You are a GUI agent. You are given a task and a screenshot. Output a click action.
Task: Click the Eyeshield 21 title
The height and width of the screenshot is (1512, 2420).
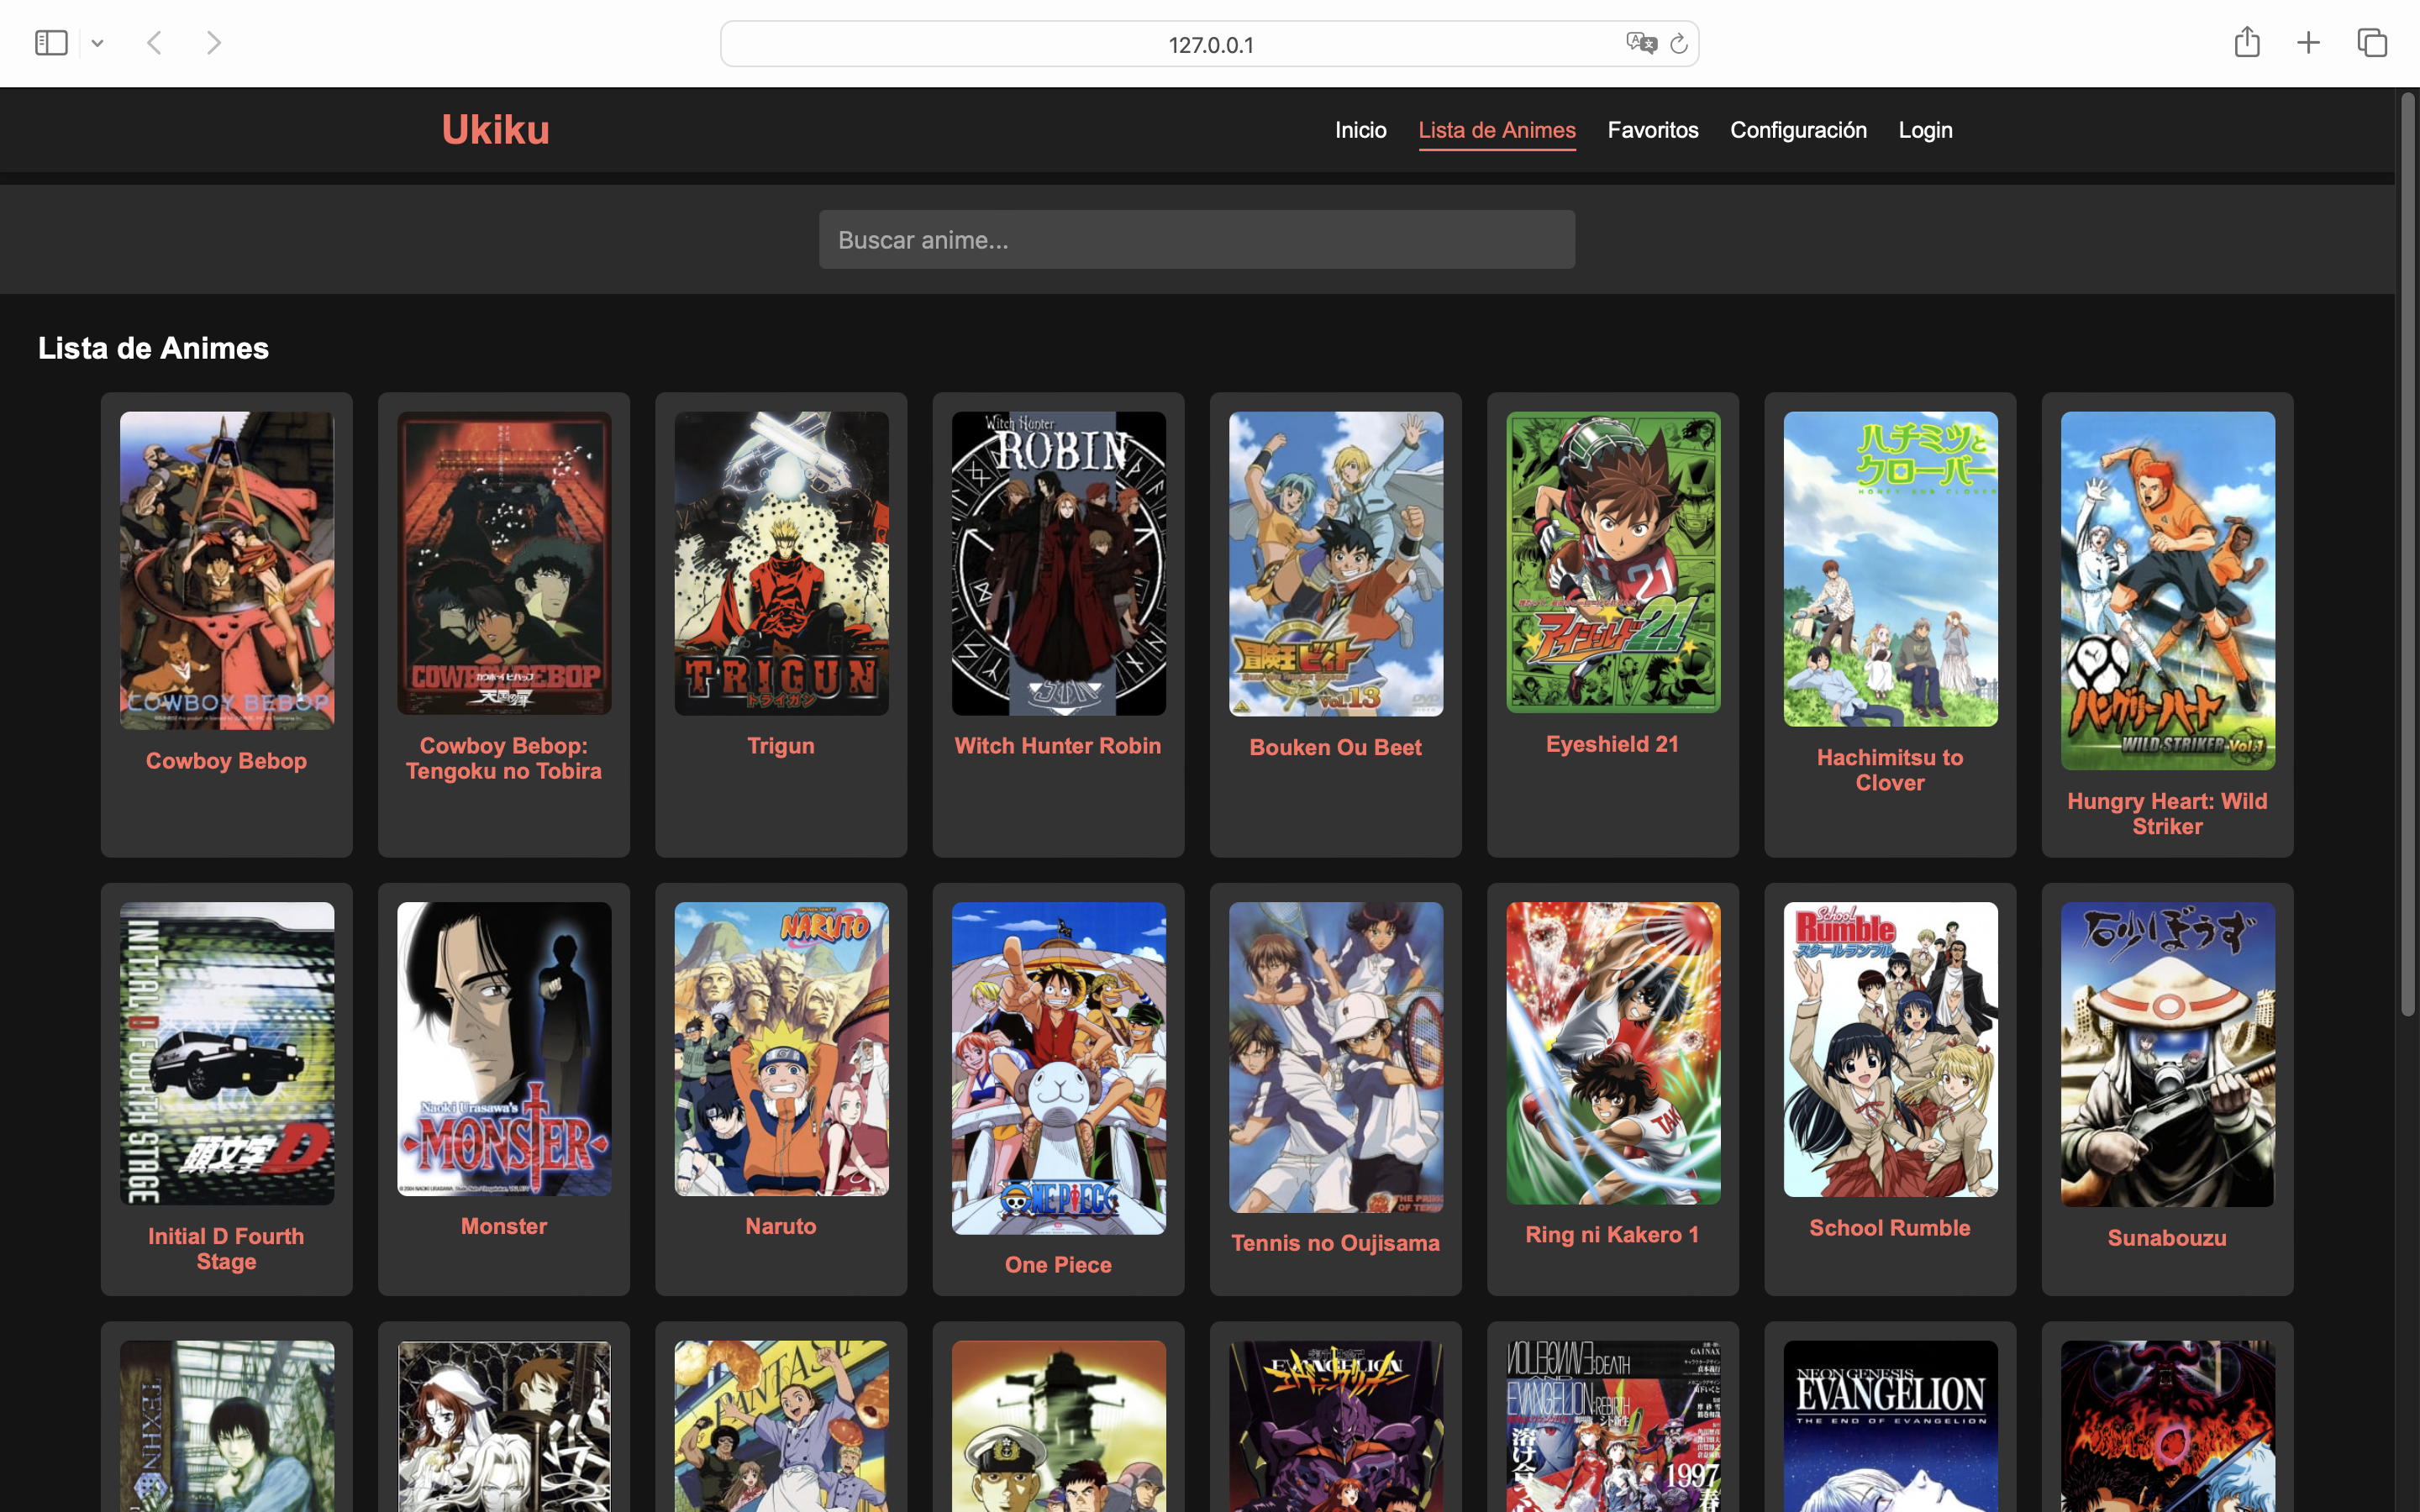point(1613,744)
